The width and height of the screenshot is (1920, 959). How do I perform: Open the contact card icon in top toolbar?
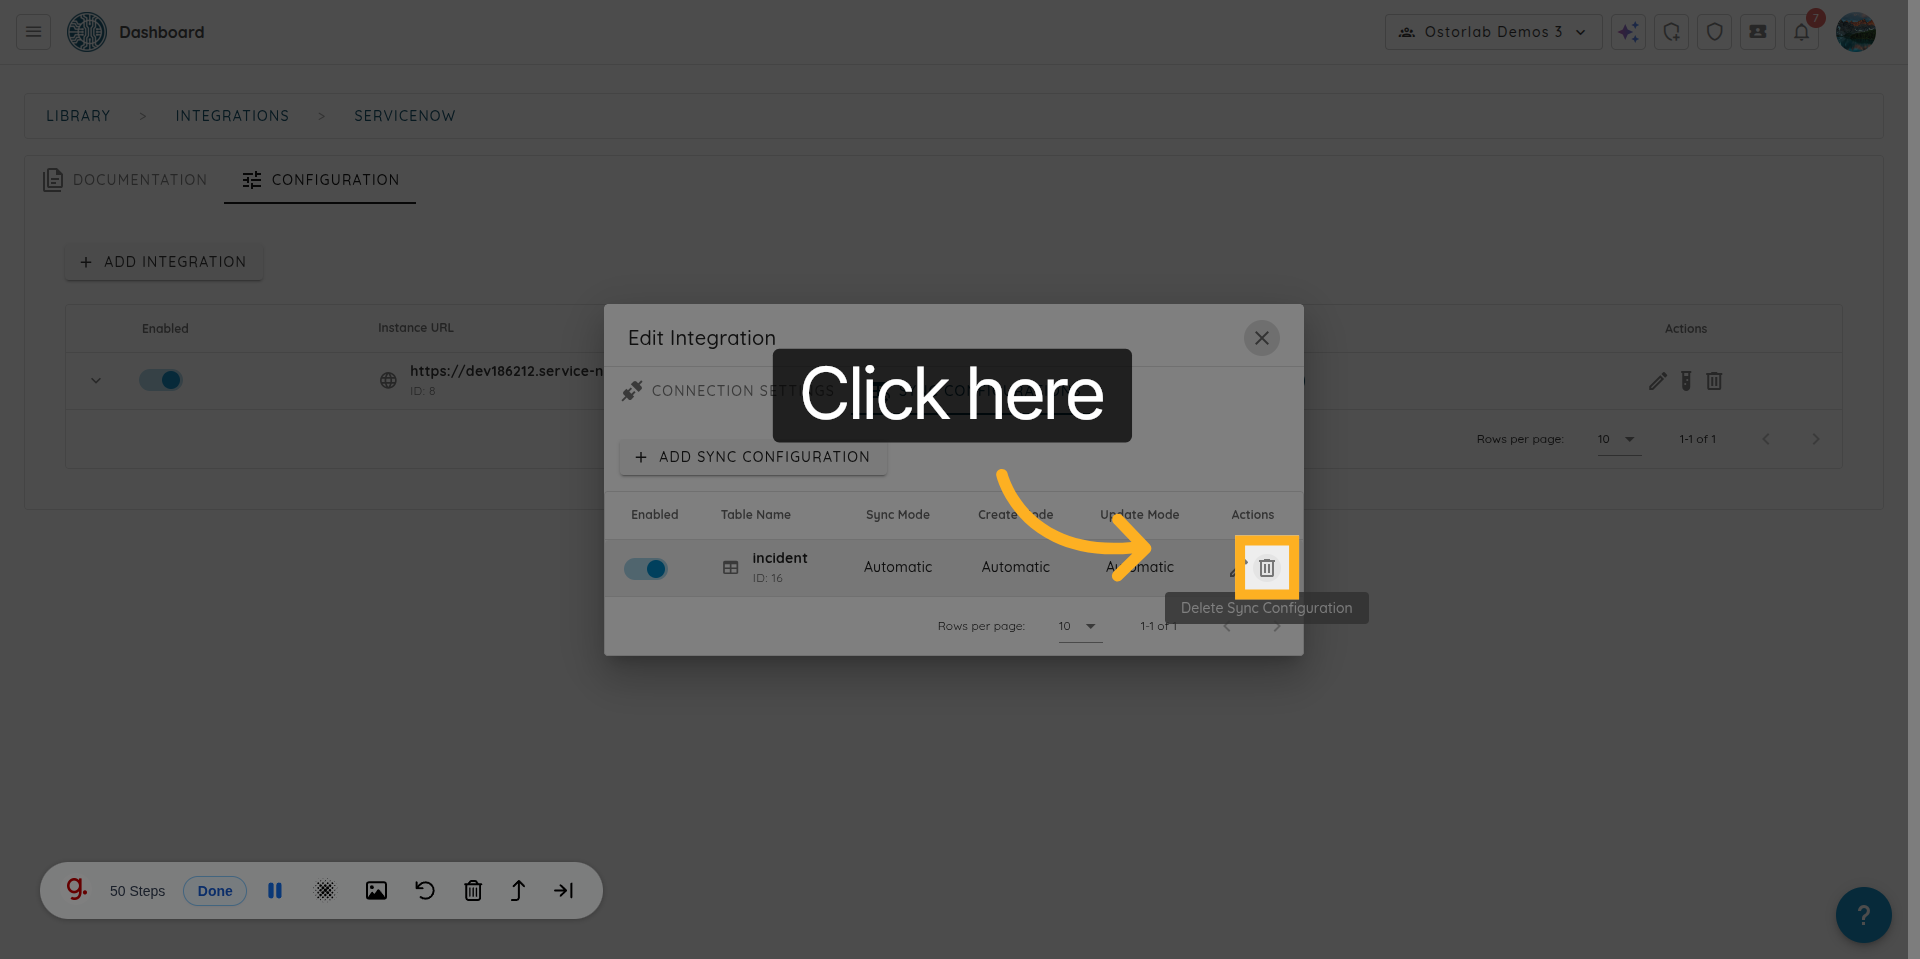click(1757, 31)
